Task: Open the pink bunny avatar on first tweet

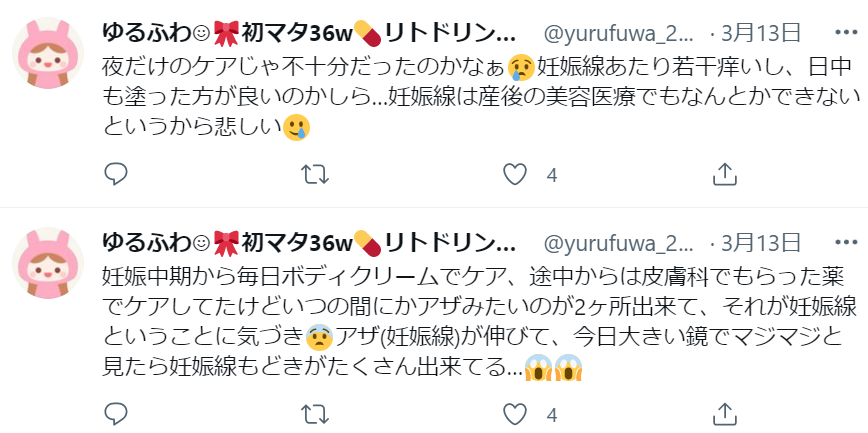Action: 48,53
